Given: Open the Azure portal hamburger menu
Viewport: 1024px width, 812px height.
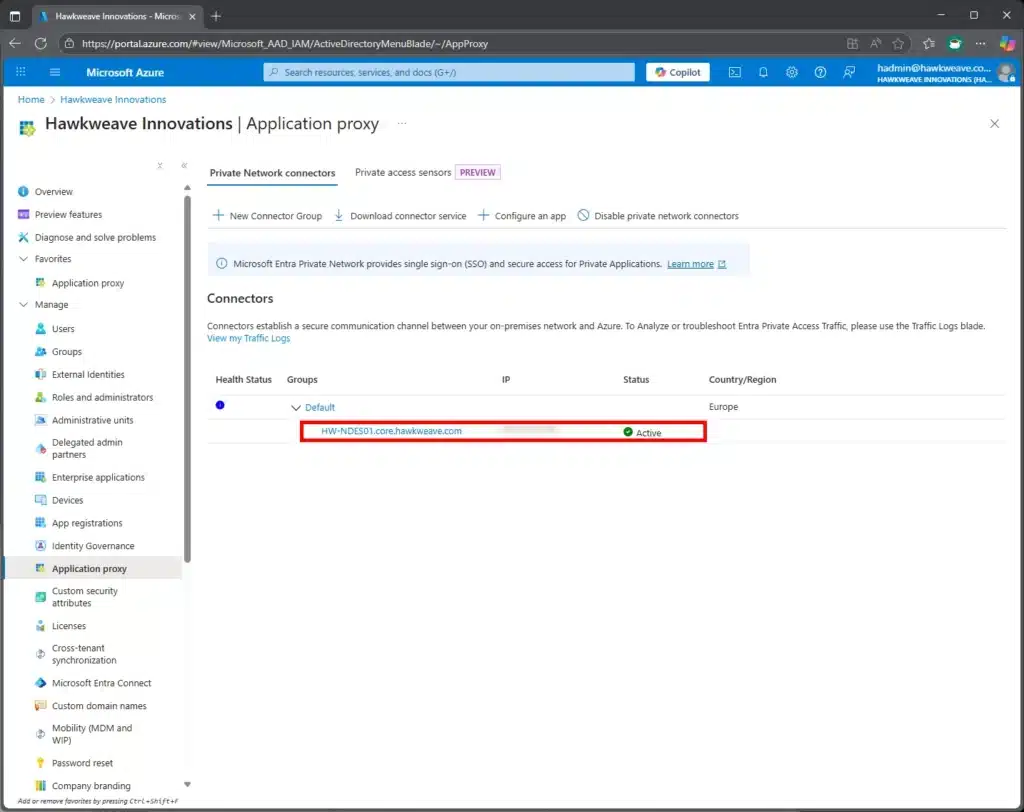Looking at the screenshot, I should click(55, 72).
